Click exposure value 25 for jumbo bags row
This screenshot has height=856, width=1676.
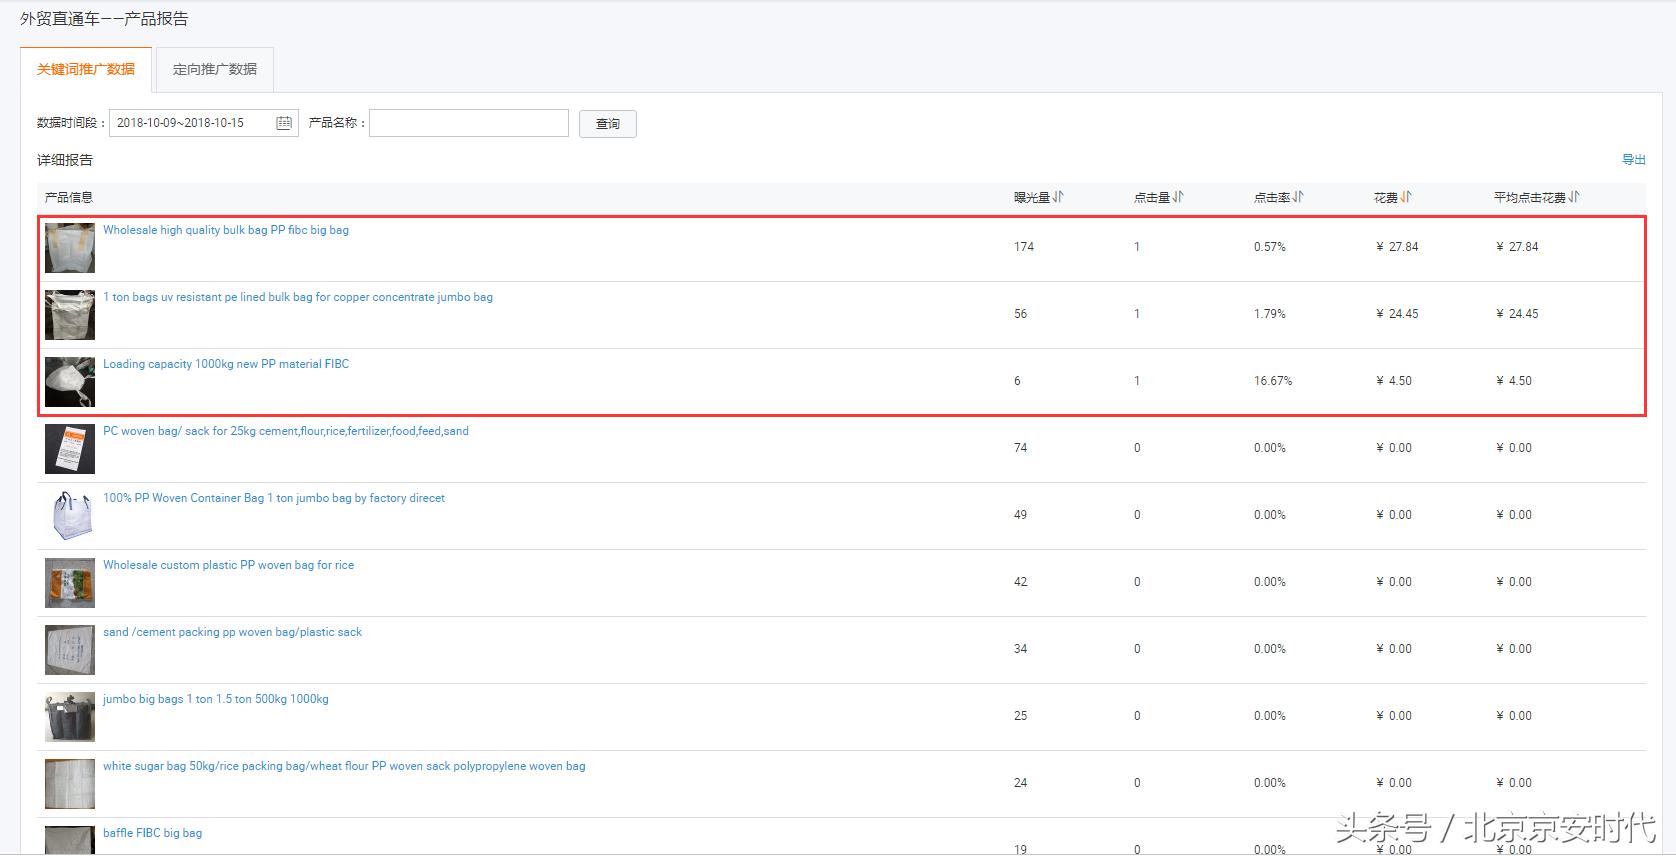(1021, 716)
